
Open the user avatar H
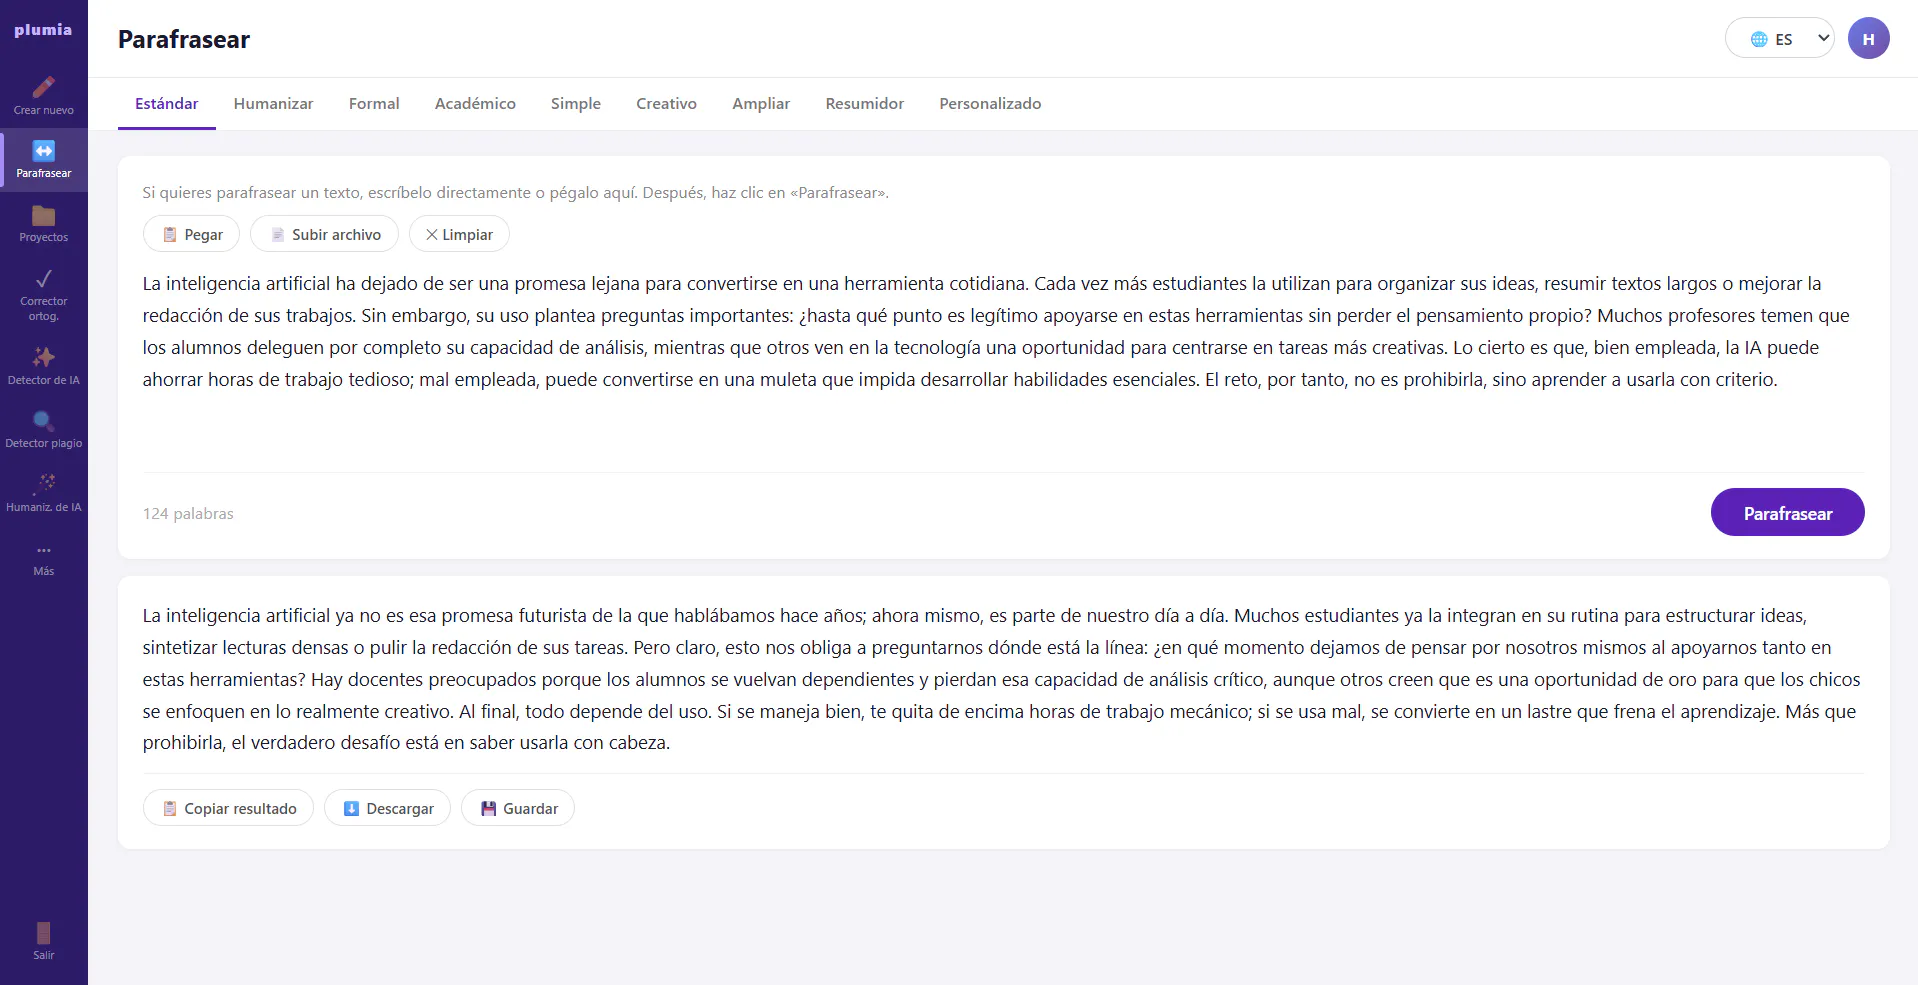(1868, 39)
